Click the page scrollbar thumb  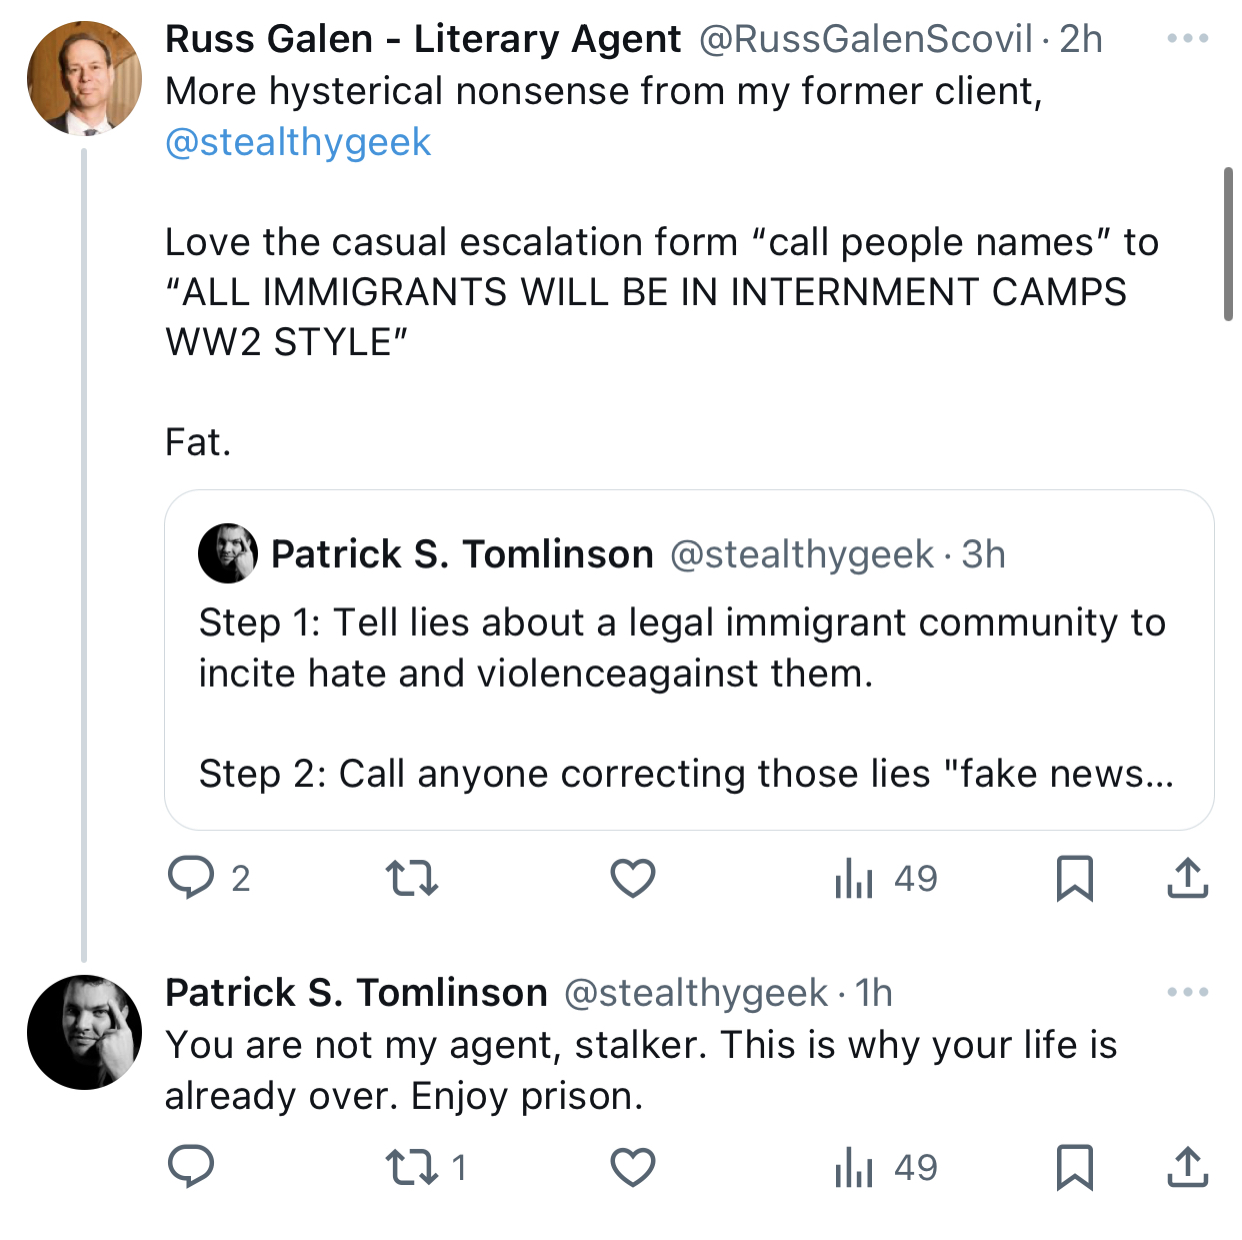(x=1228, y=244)
